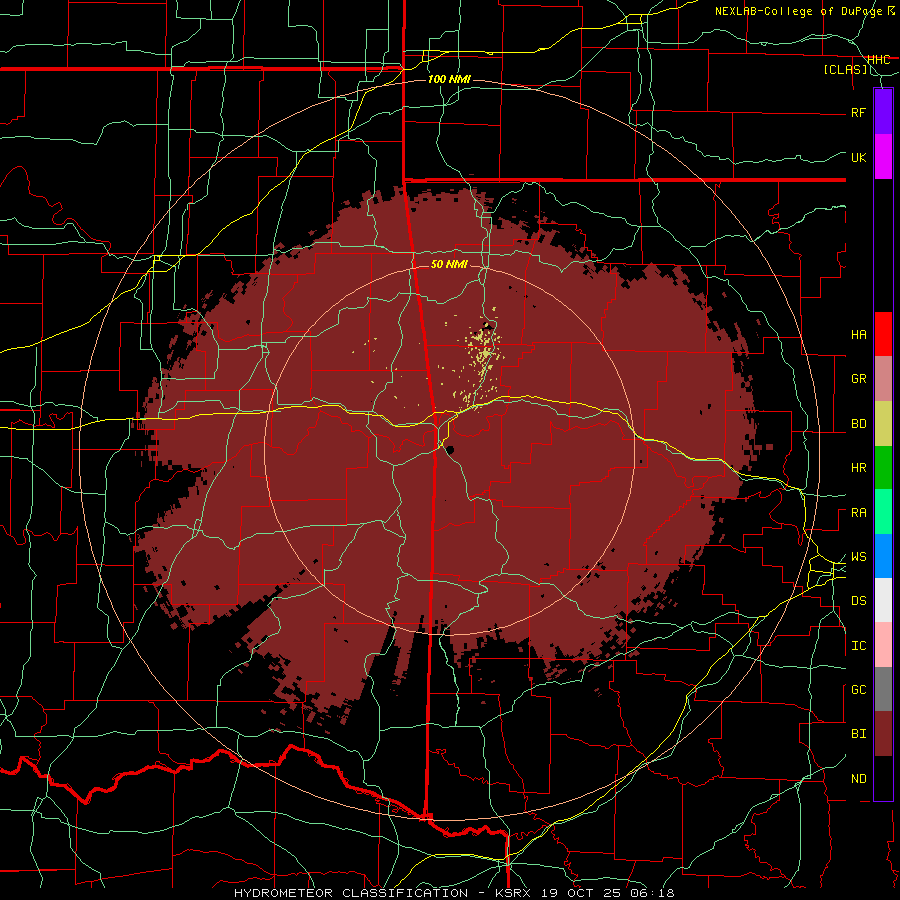Screen dimensions: 900x900
Task: Click the UK legend label
Action: click(859, 157)
